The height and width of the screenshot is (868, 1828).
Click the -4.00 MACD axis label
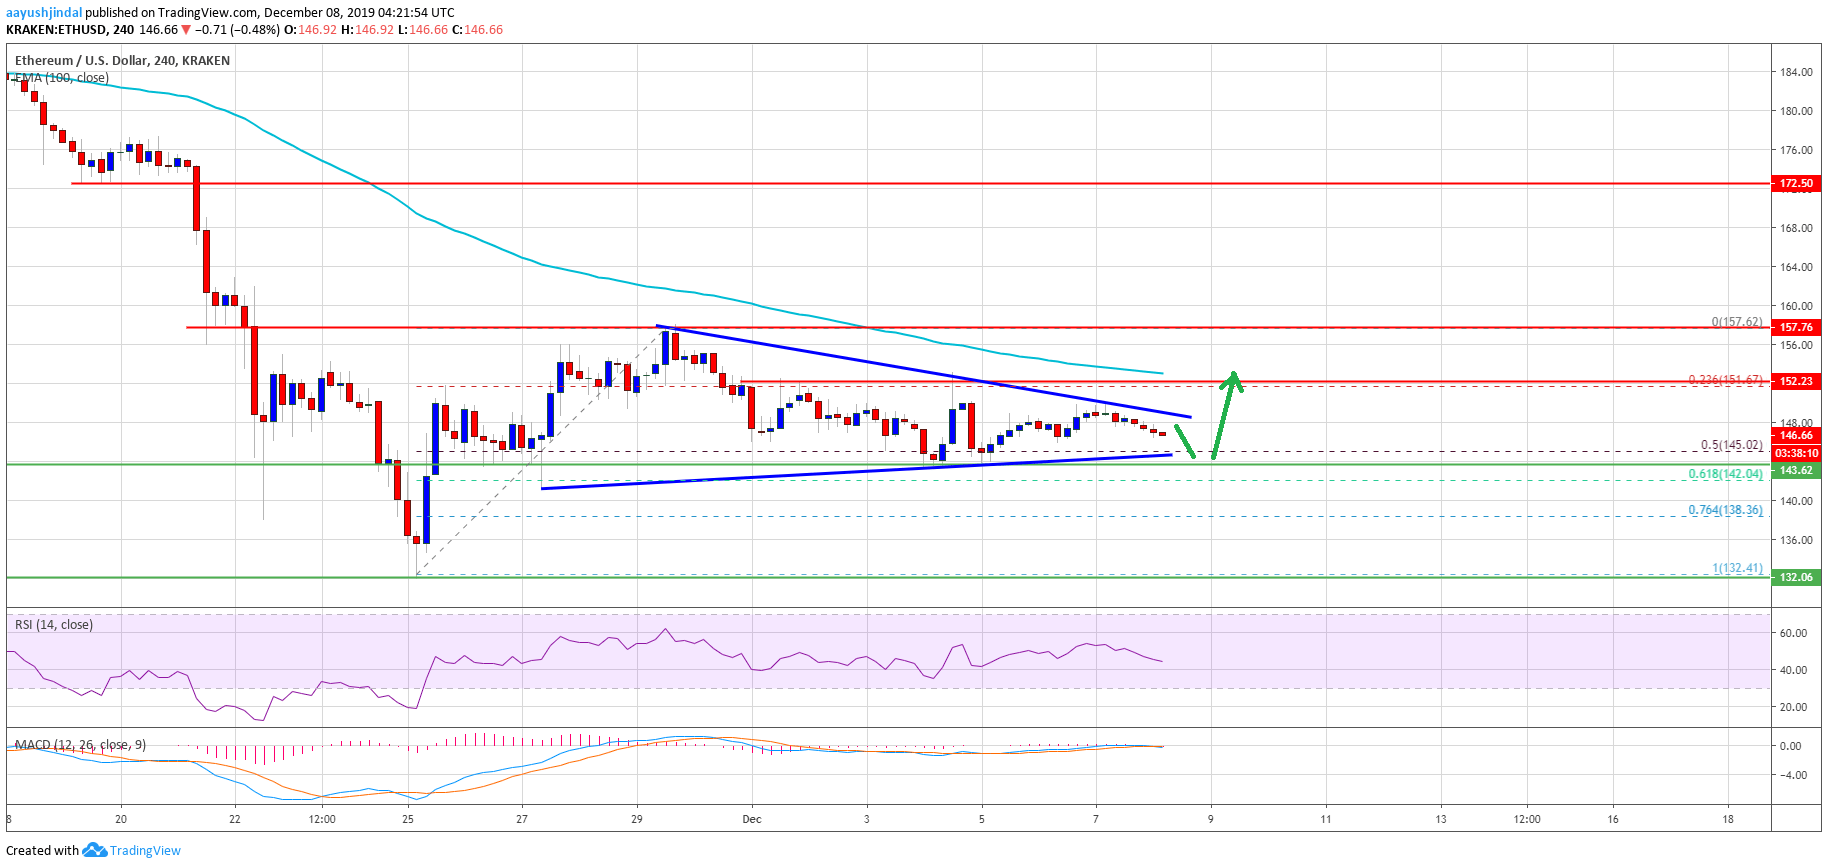click(1793, 775)
